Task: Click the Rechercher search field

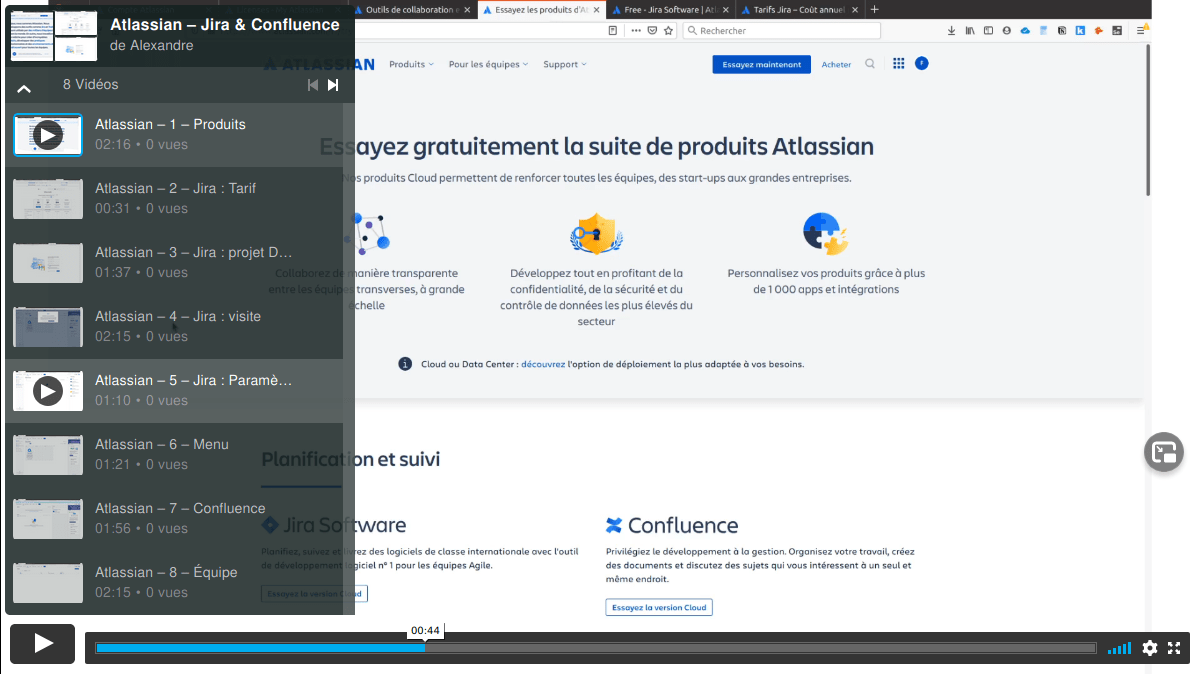Action: (781, 31)
